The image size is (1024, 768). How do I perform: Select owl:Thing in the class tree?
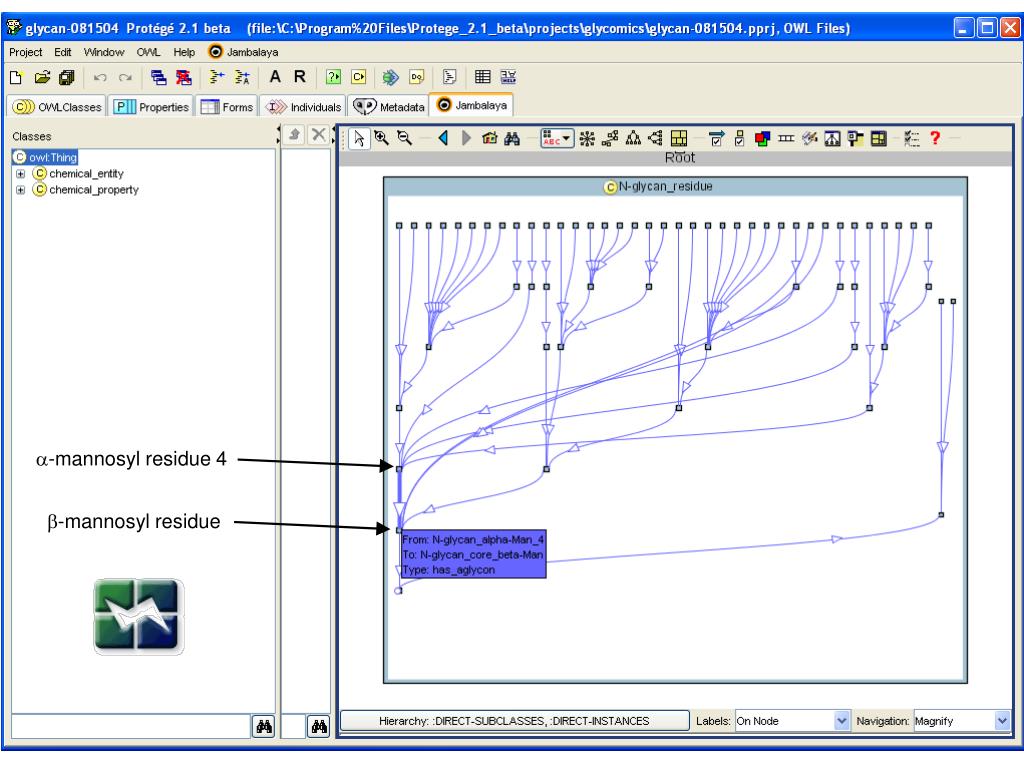pos(45,157)
